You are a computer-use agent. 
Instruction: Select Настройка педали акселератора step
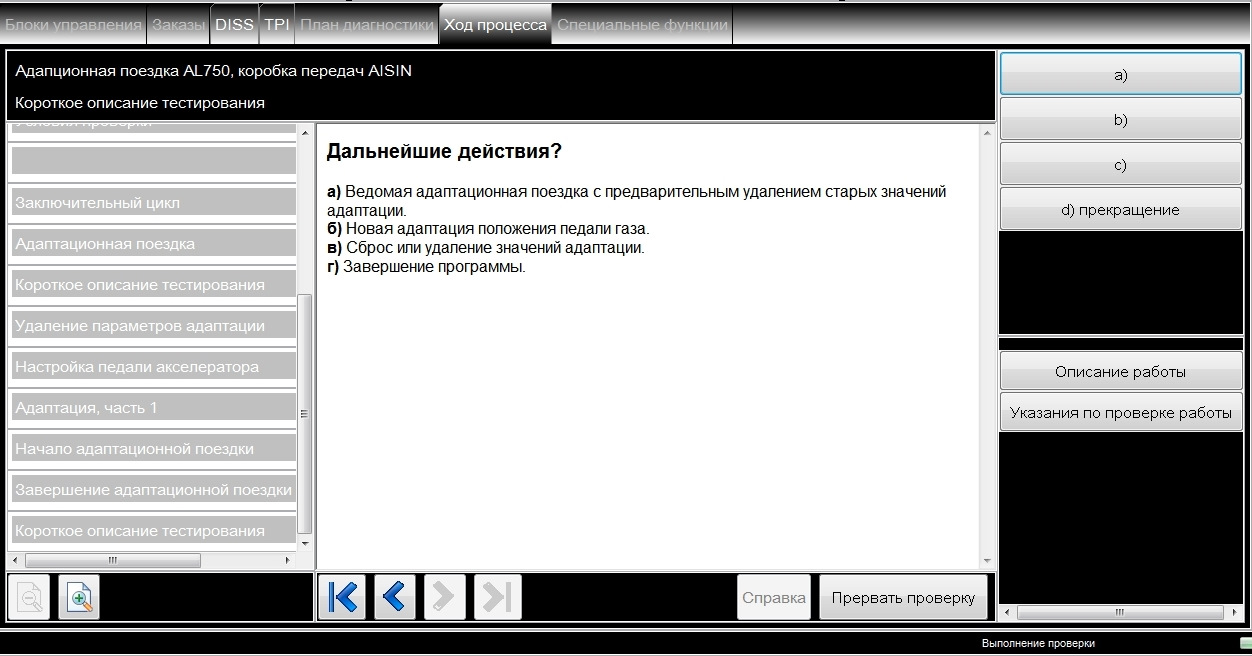[153, 366]
